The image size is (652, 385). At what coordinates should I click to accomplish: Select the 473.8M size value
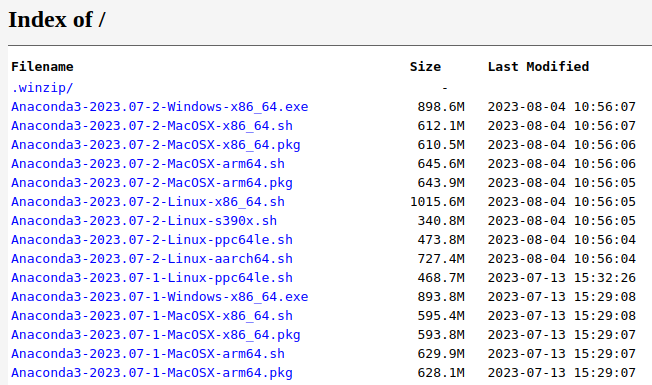(441, 240)
